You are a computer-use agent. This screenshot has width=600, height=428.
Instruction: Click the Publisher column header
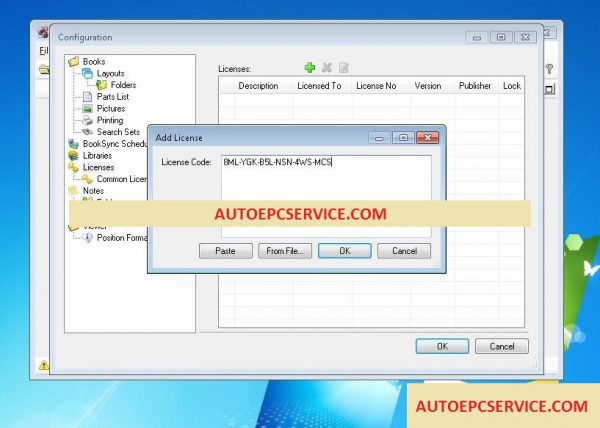coord(475,86)
